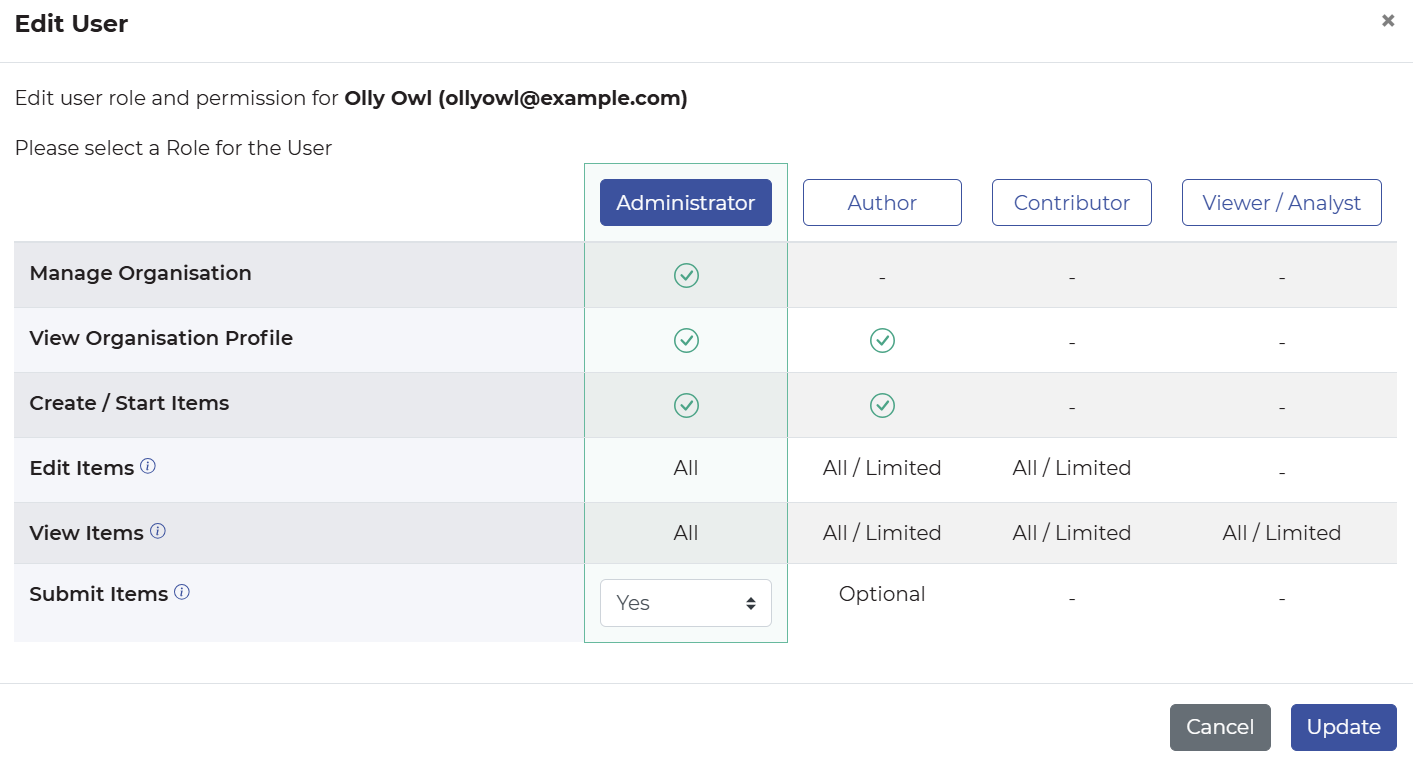Click the Cancel button
The height and width of the screenshot is (765, 1413).
[1220, 727]
